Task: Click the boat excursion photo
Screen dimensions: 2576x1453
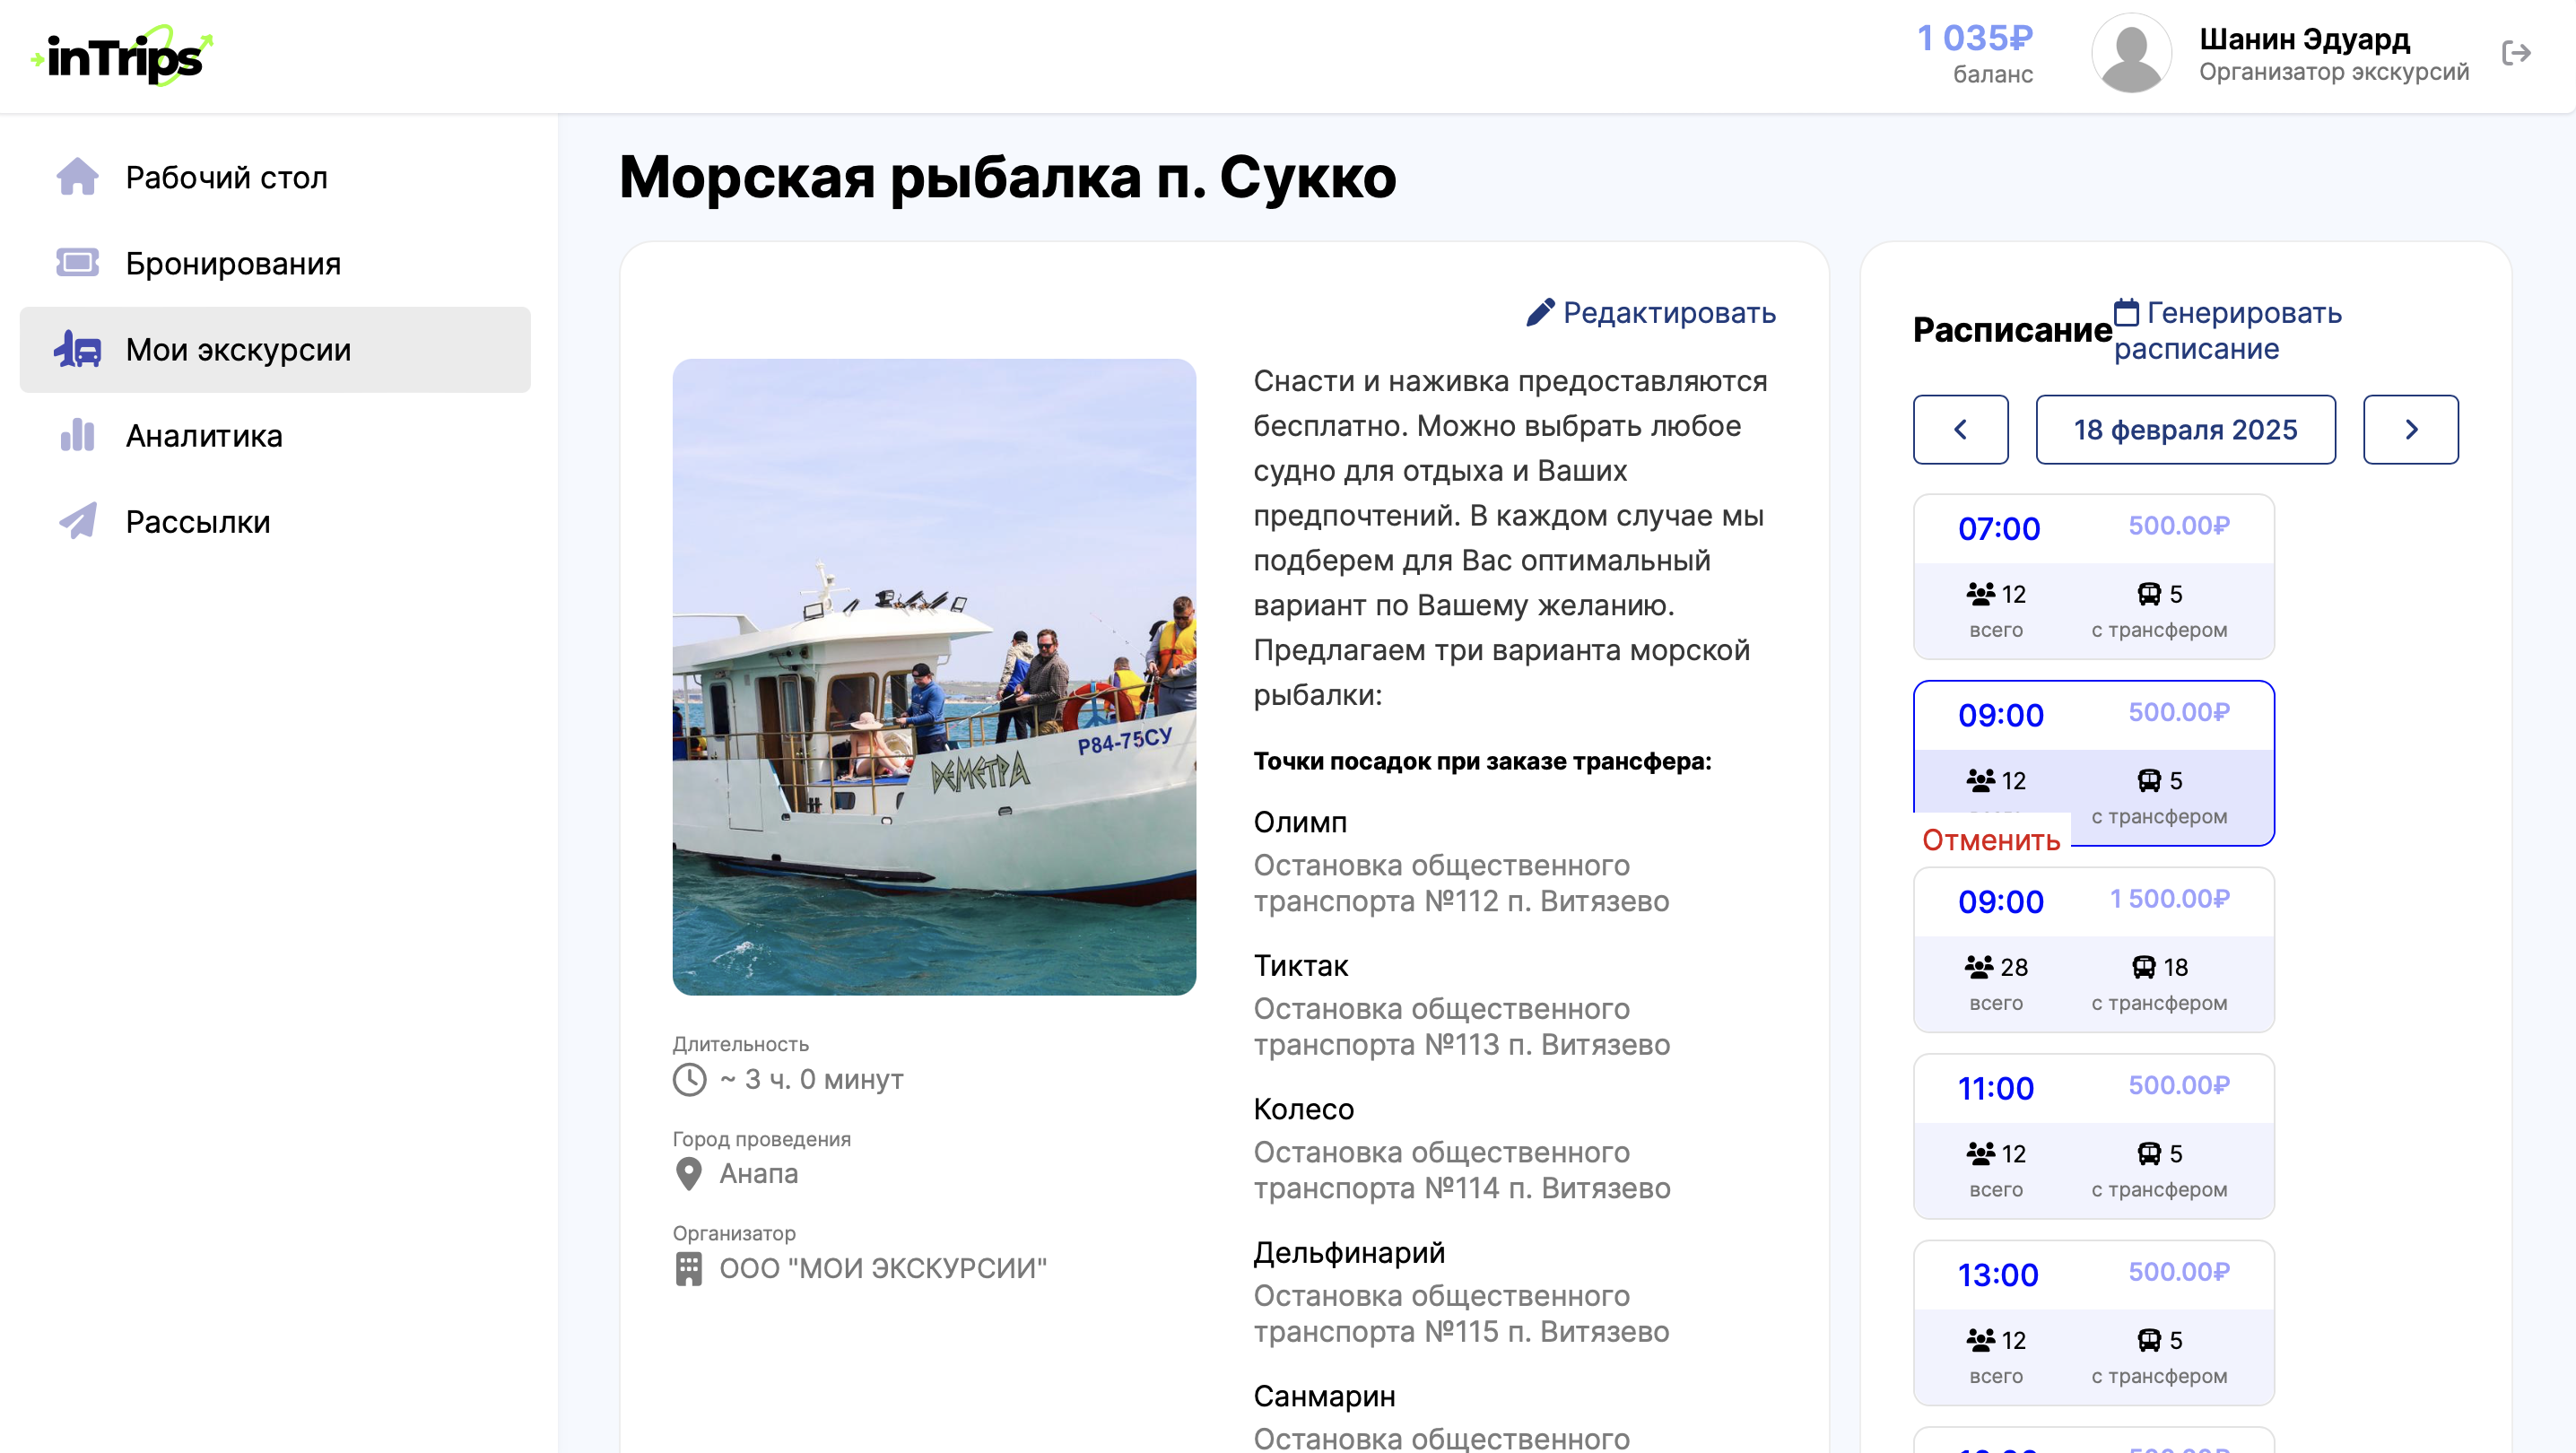Action: 933,676
